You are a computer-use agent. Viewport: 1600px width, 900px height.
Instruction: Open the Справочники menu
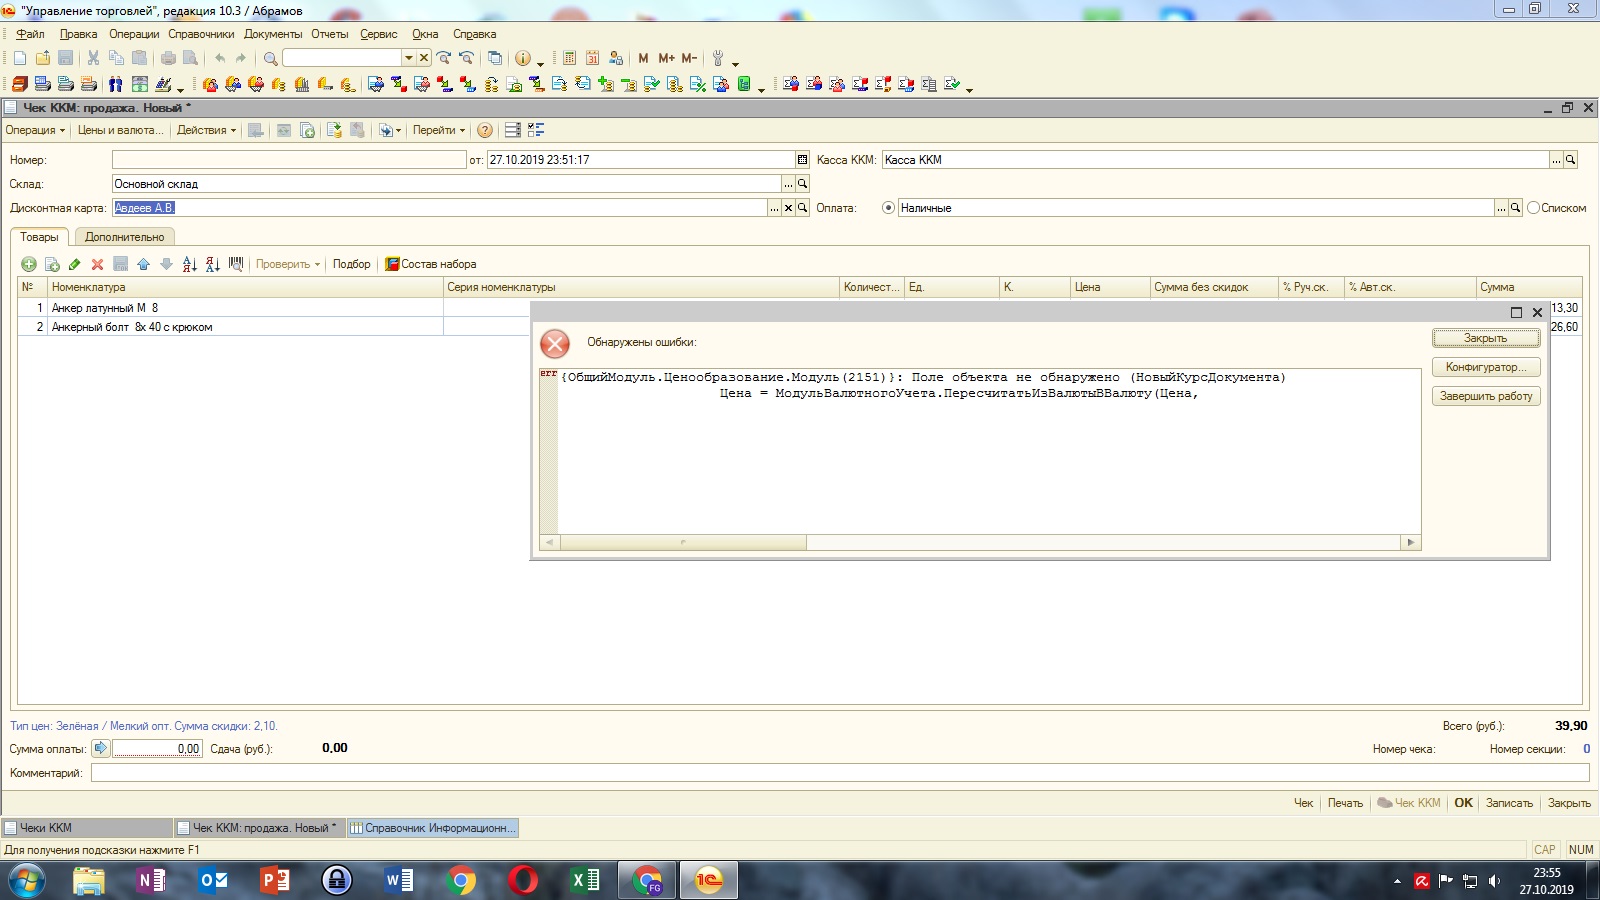[201, 34]
